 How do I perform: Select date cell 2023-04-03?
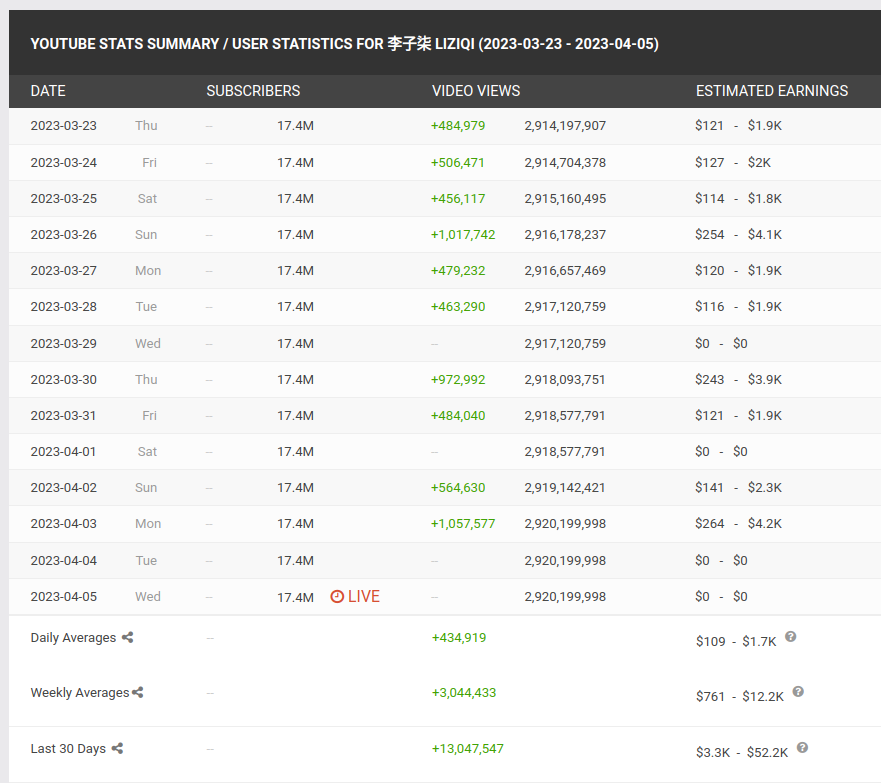pyautogui.click(x=63, y=523)
